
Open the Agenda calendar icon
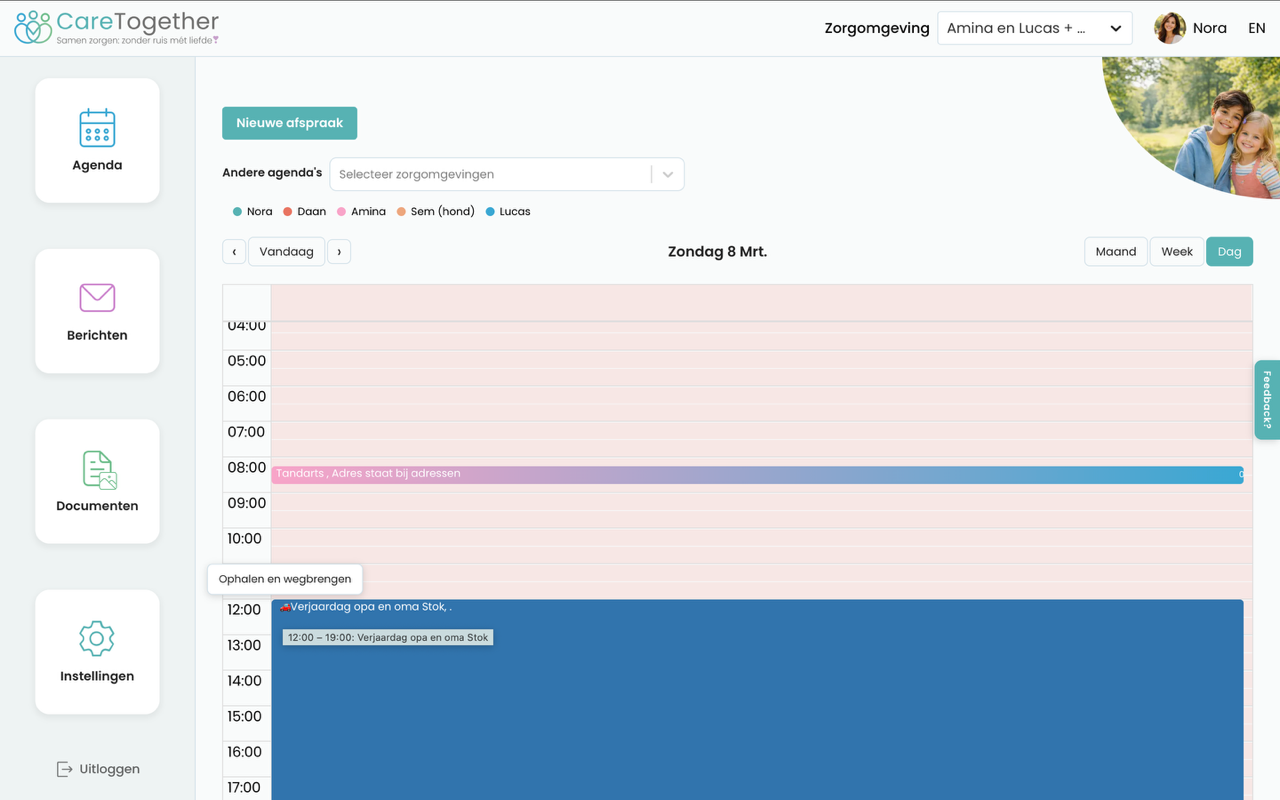[97, 128]
